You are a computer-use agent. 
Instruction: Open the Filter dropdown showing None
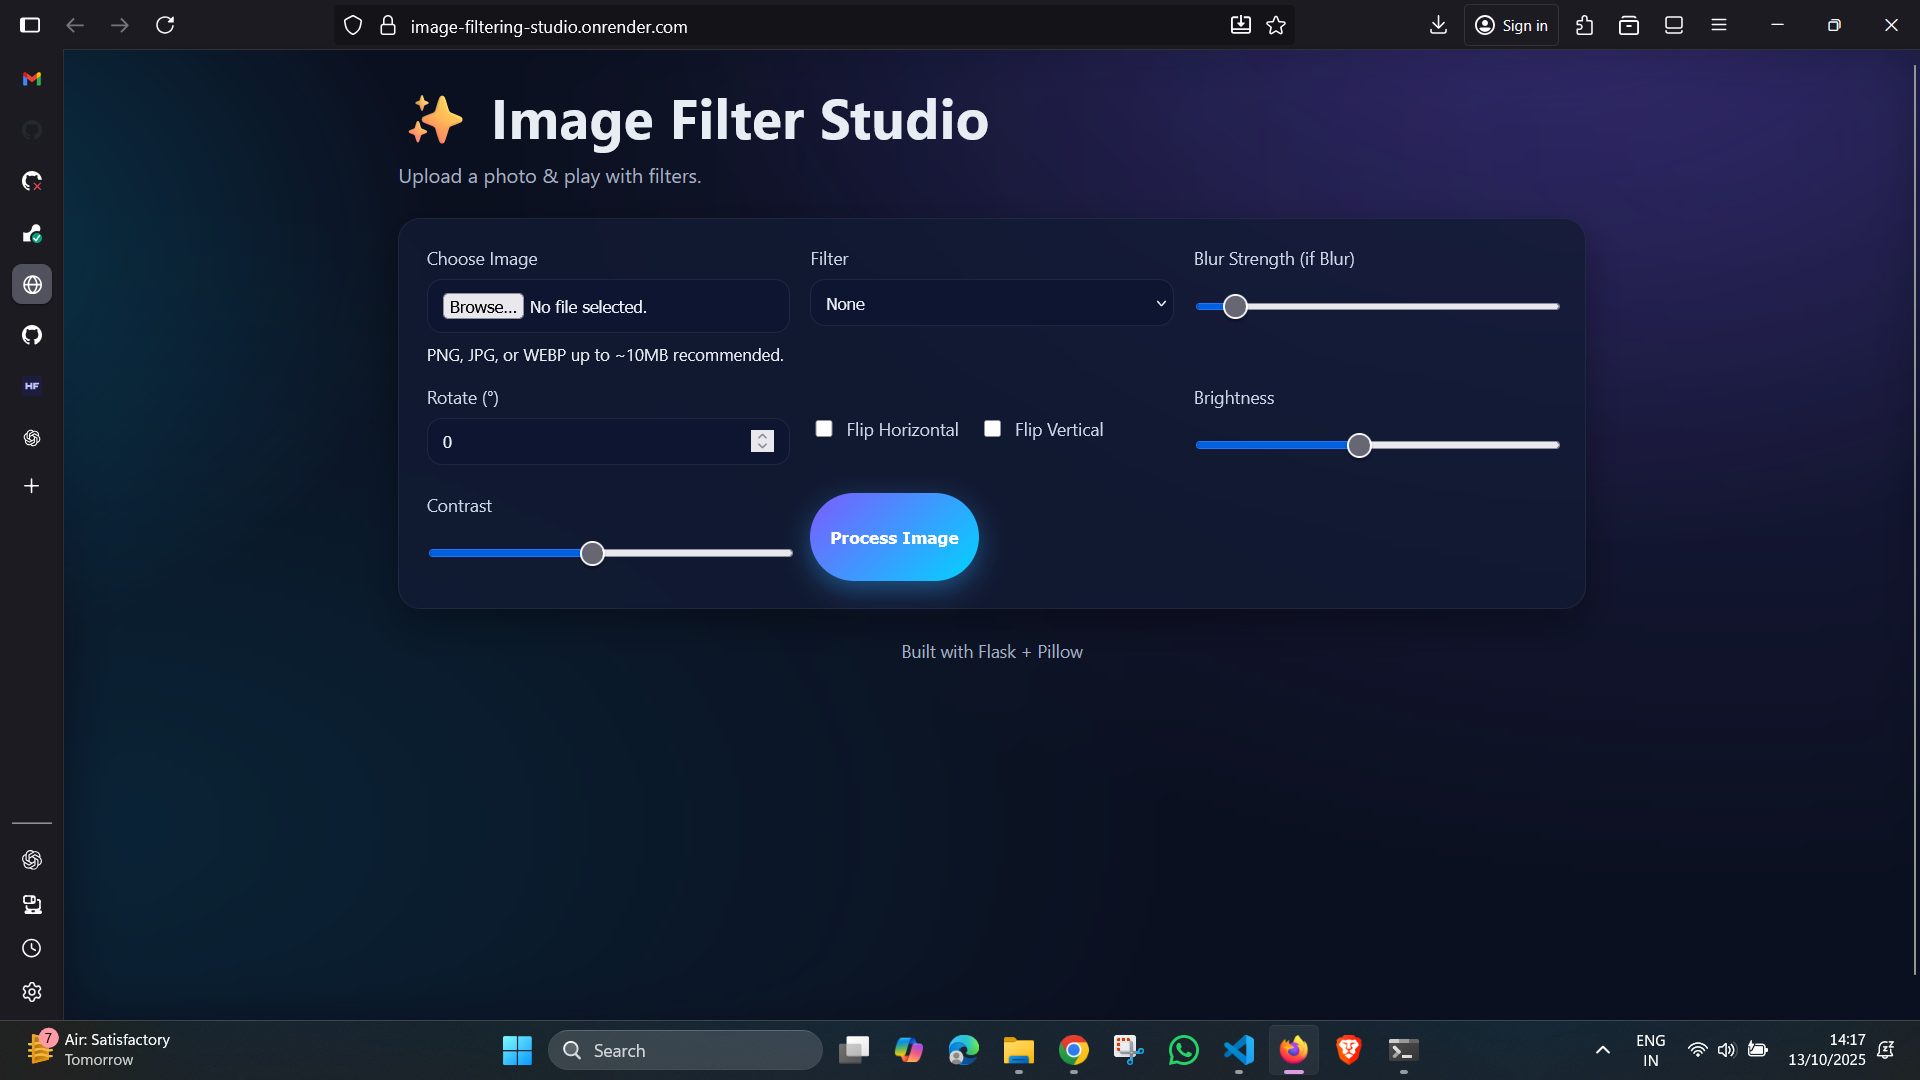click(x=991, y=303)
